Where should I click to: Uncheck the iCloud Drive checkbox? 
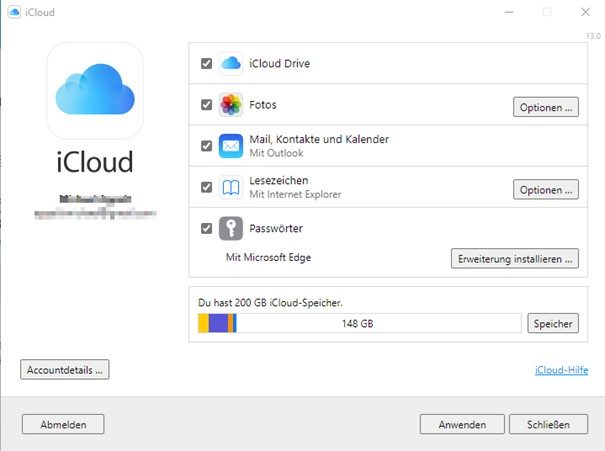coord(206,63)
